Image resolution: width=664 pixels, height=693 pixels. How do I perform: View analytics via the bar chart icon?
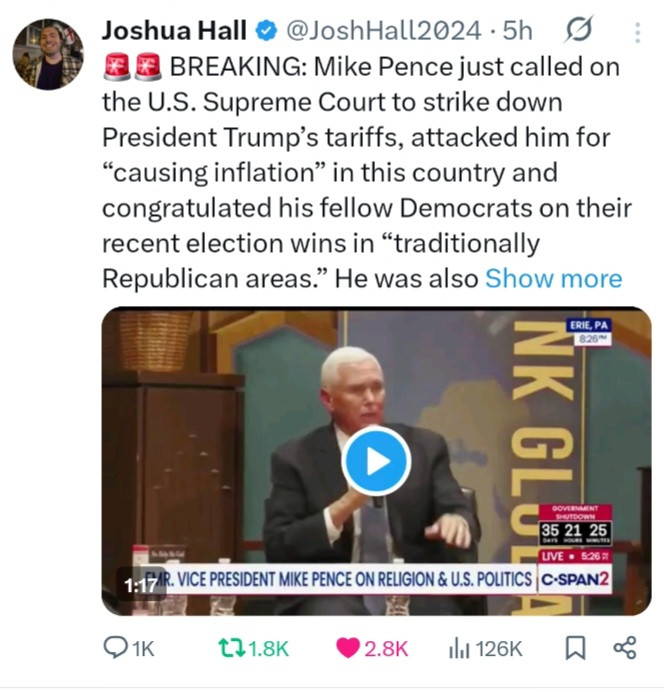click(459, 649)
